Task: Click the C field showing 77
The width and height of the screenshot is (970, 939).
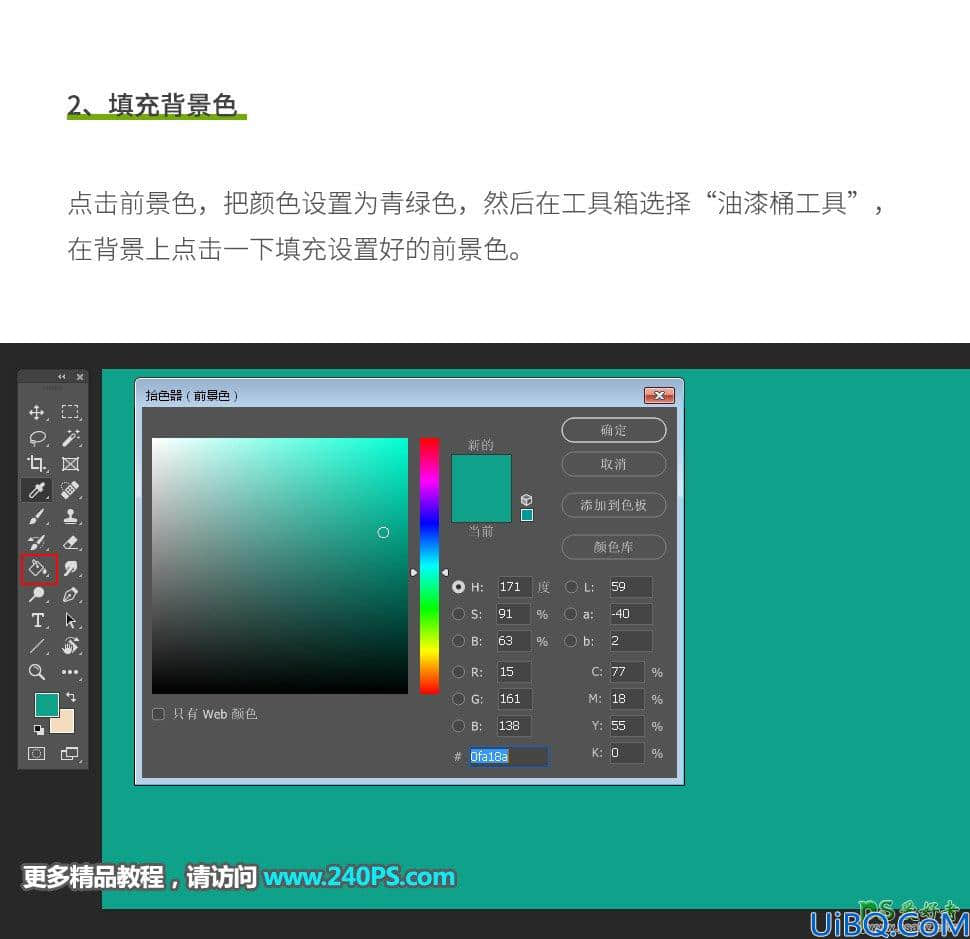Action: pyautogui.click(x=627, y=672)
